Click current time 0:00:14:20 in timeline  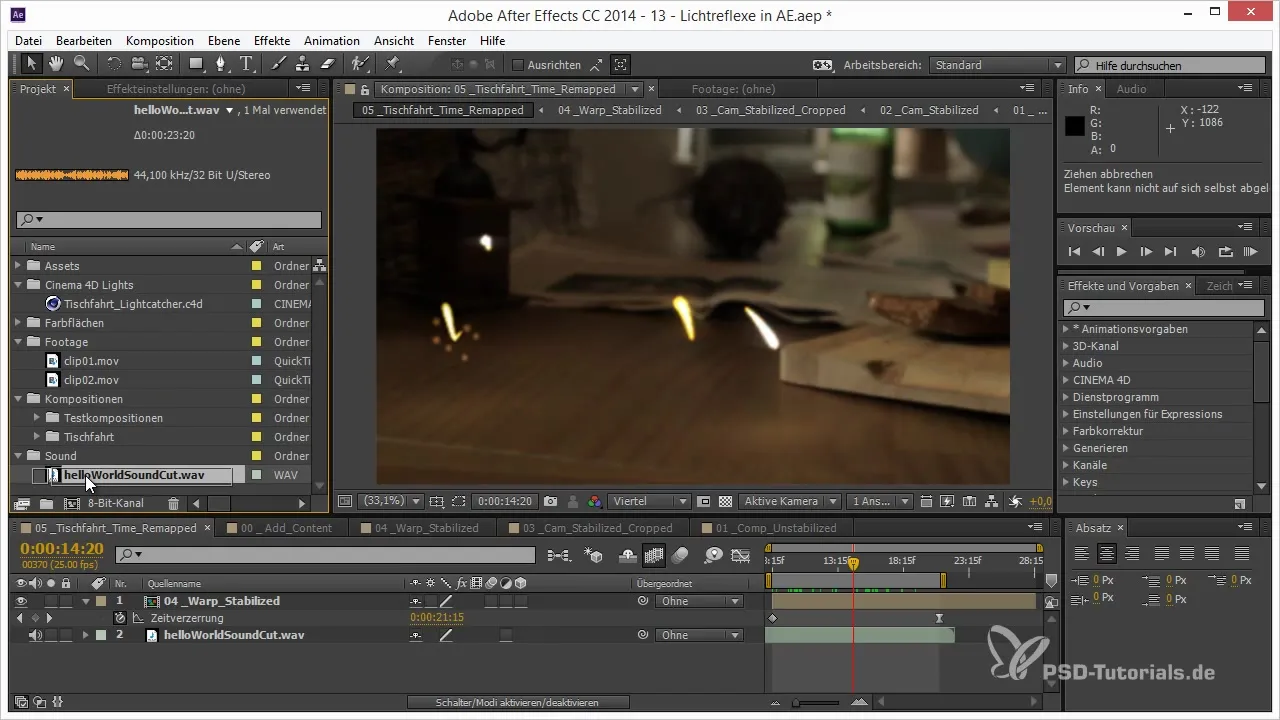point(62,549)
